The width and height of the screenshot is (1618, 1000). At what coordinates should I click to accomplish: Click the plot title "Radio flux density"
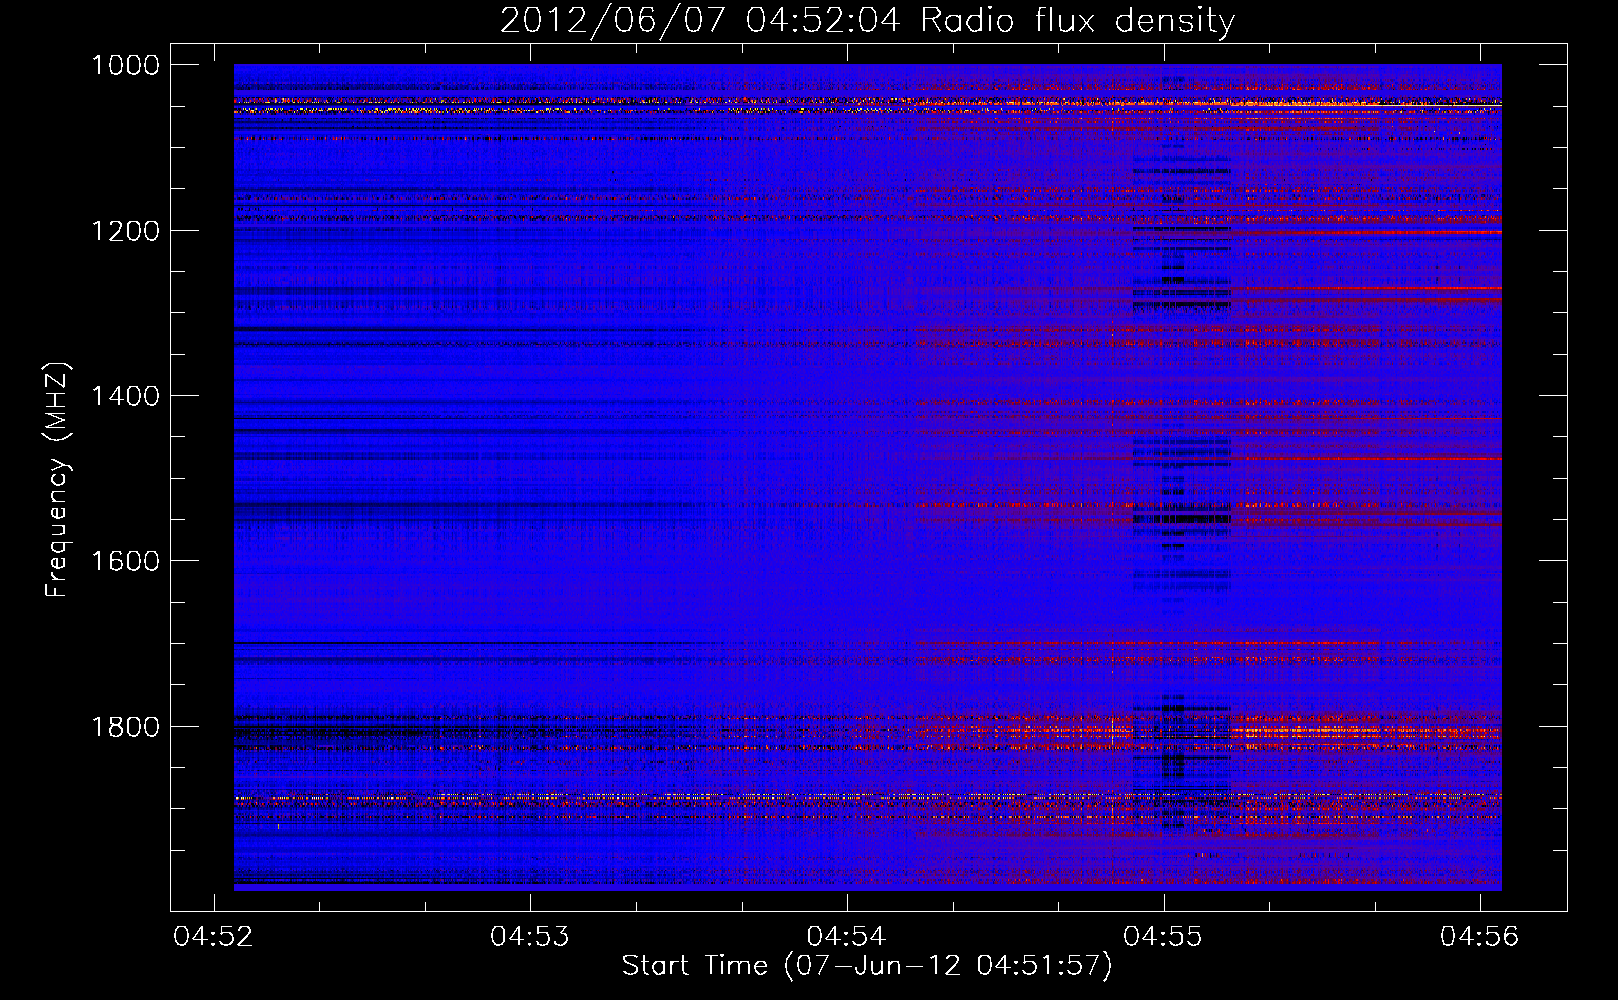tap(1077, 21)
